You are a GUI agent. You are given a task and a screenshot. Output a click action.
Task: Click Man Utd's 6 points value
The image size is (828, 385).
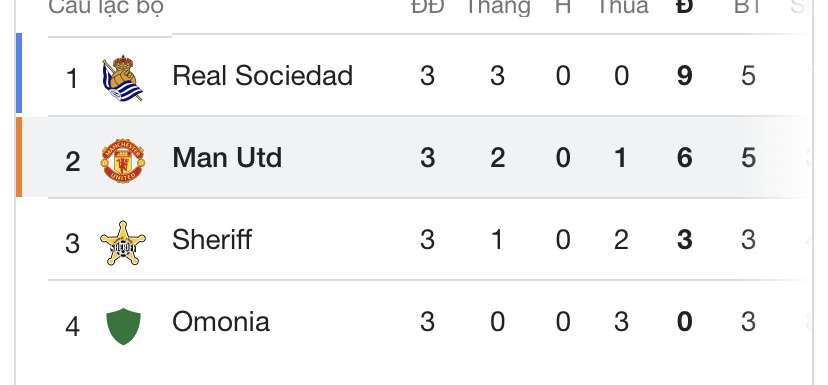pyautogui.click(x=684, y=158)
